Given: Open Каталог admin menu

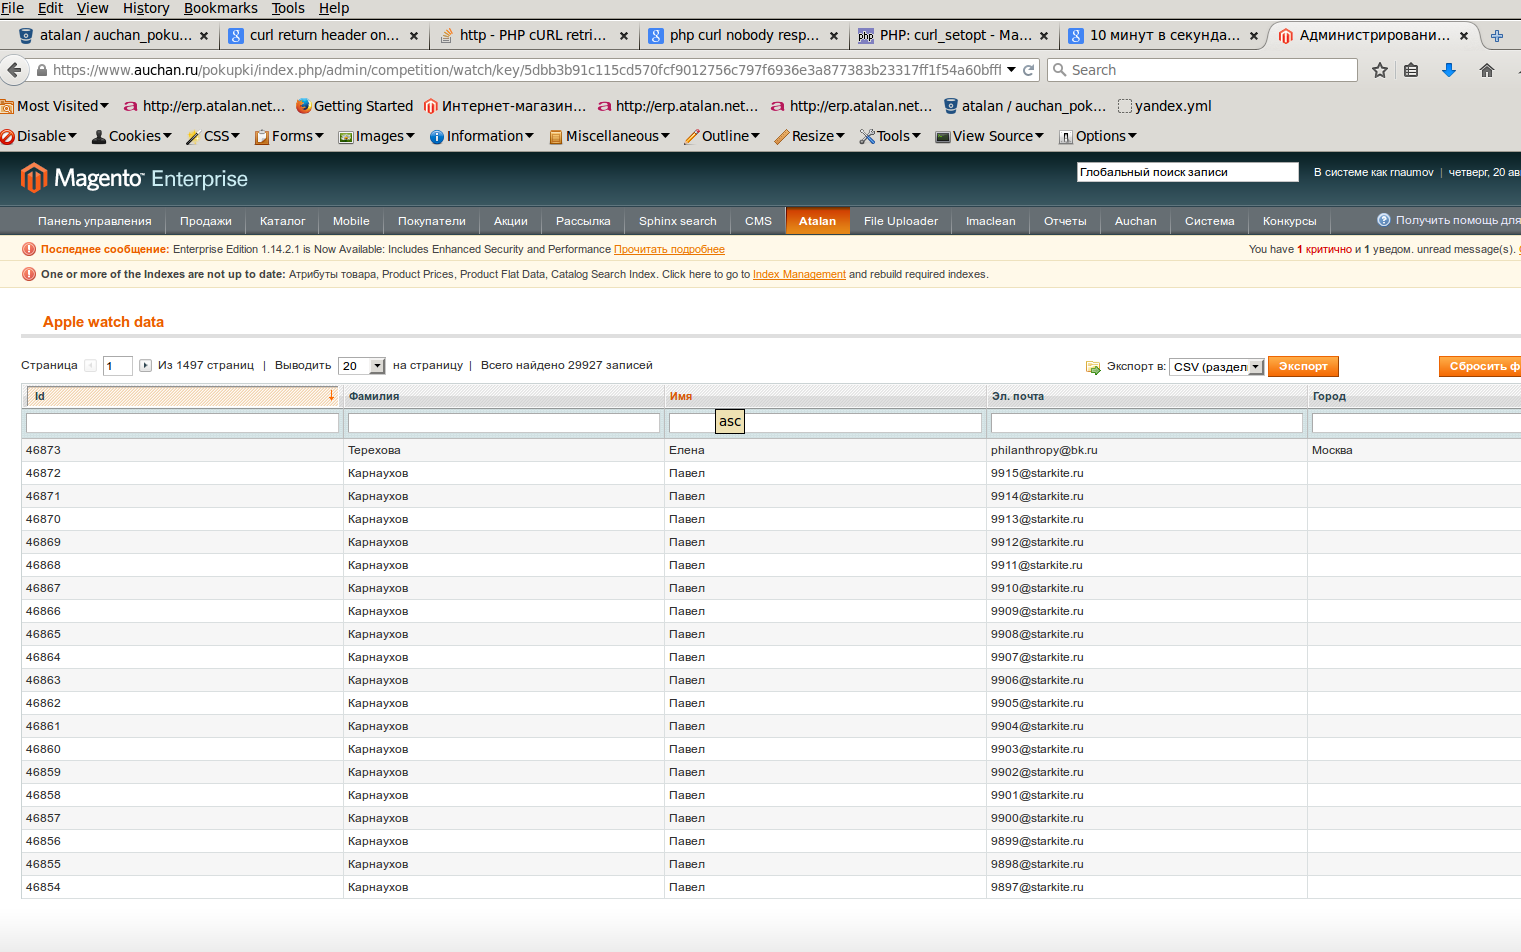Looking at the screenshot, I should click(282, 221).
